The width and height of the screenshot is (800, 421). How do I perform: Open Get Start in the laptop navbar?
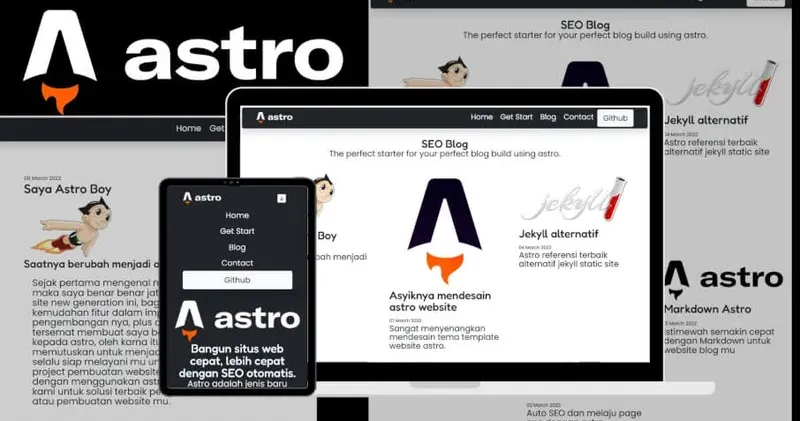pos(516,117)
